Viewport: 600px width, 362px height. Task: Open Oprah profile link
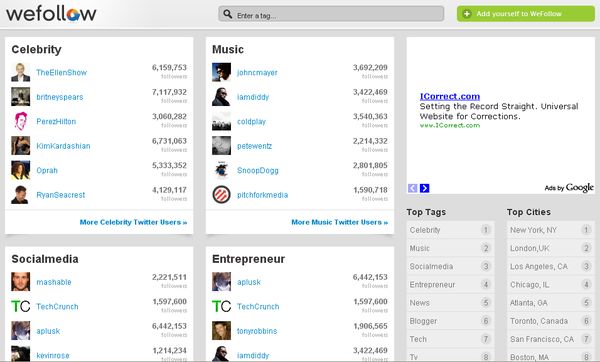pos(47,170)
